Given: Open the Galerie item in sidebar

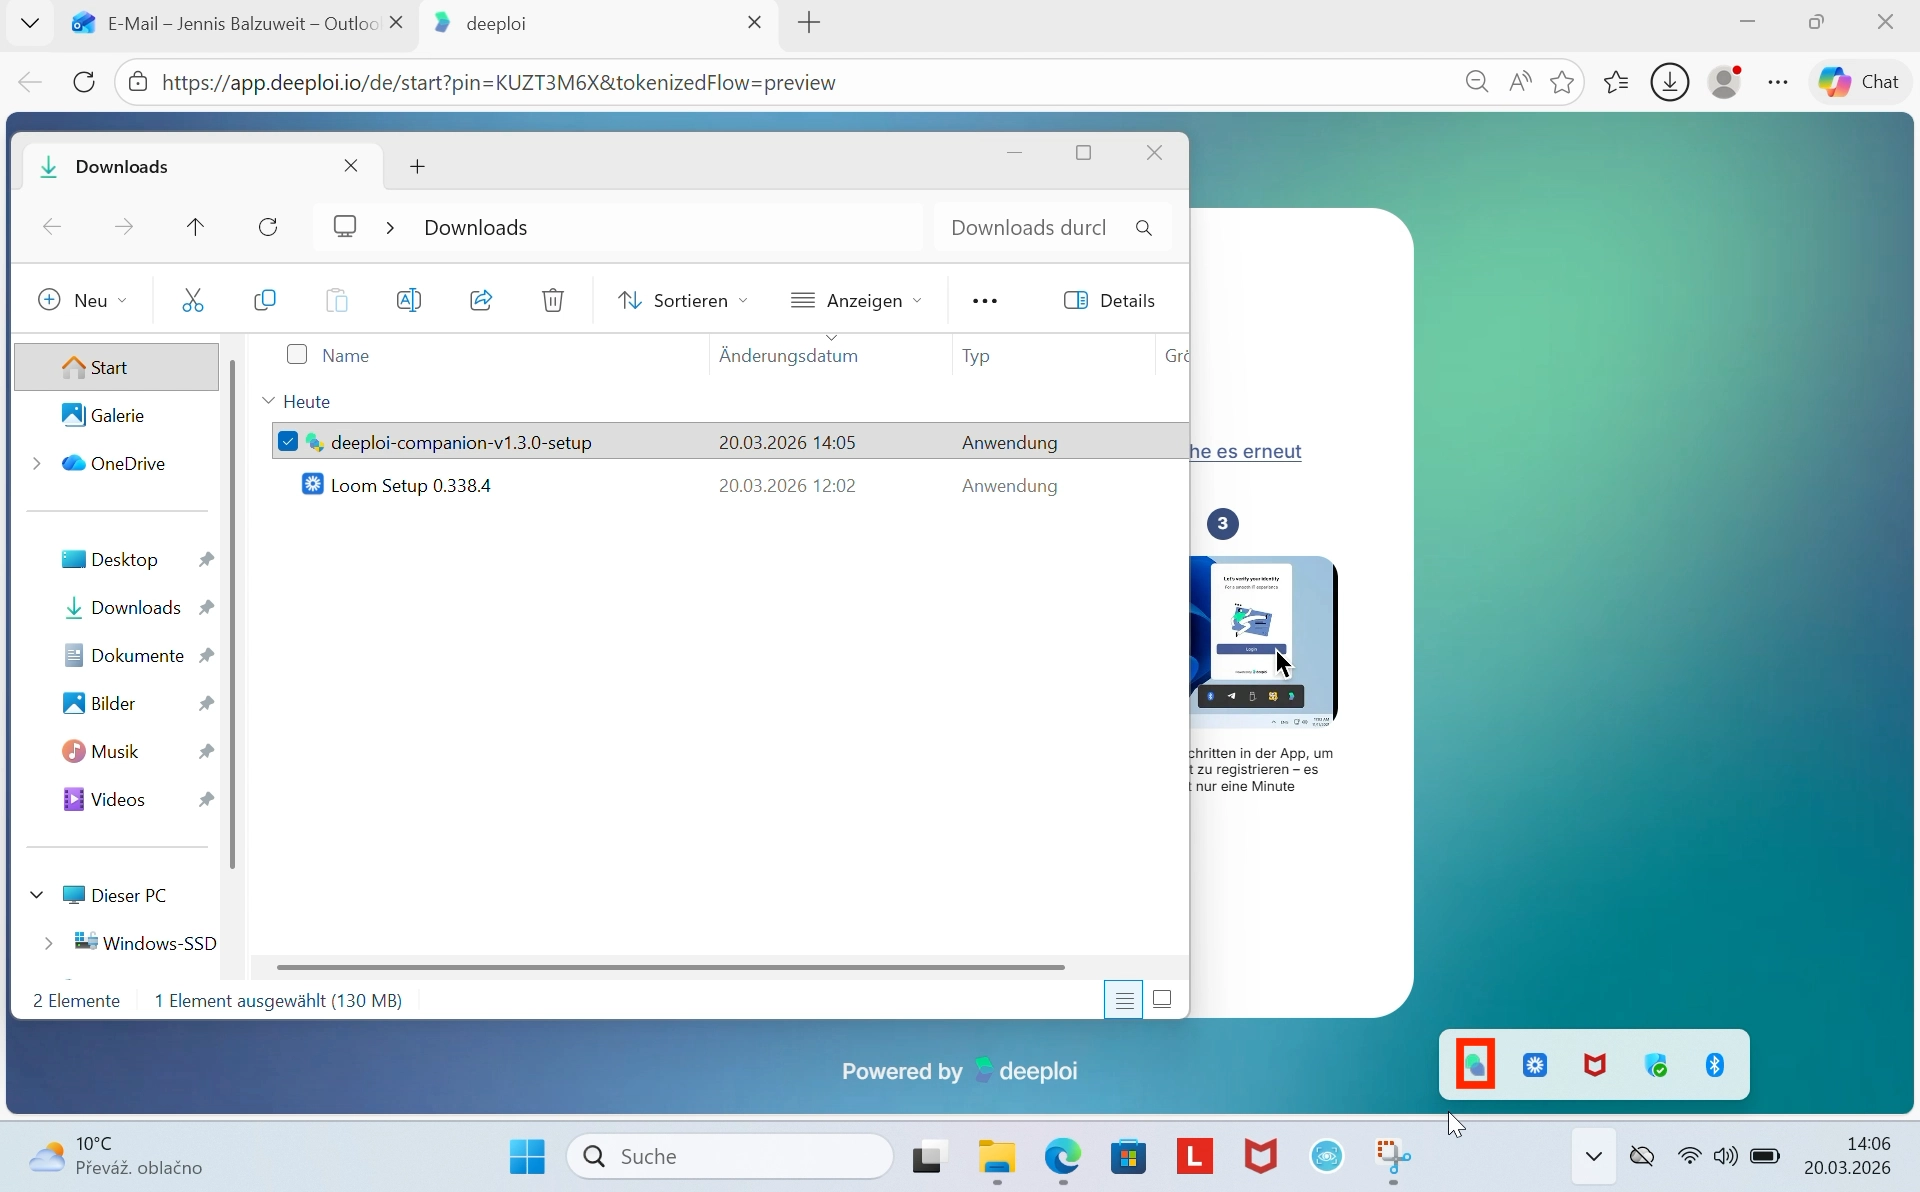Looking at the screenshot, I should point(117,415).
